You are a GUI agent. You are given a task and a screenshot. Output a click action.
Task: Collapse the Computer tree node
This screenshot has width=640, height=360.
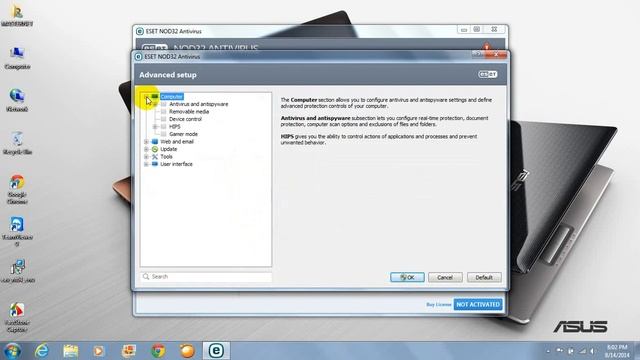(146, 97)
